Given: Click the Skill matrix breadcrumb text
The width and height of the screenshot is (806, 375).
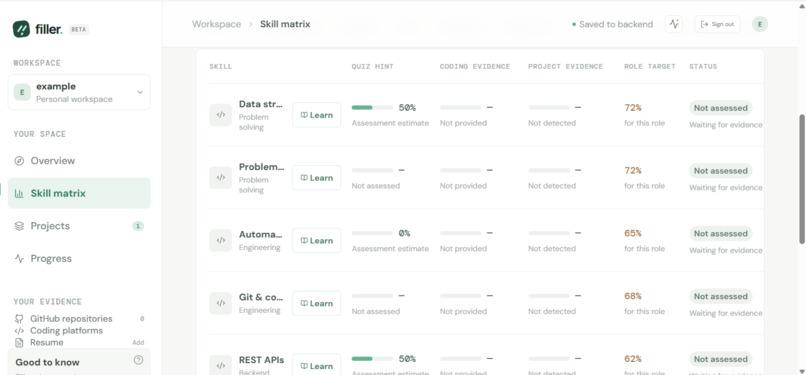Looking at the screenshot, I should tap(285, 24).
